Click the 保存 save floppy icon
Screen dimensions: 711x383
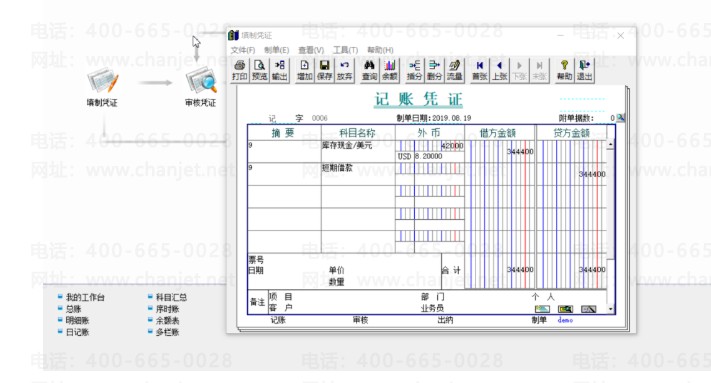coord(324,71)
